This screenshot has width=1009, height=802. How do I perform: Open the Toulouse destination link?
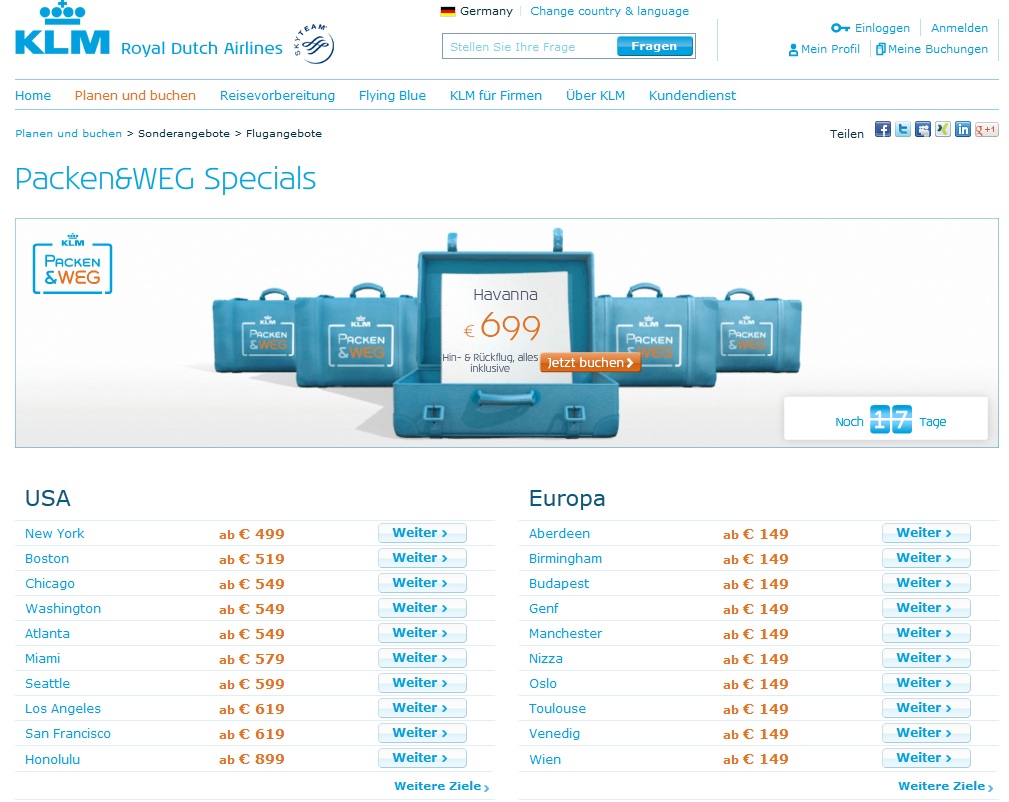pos(557,709)
